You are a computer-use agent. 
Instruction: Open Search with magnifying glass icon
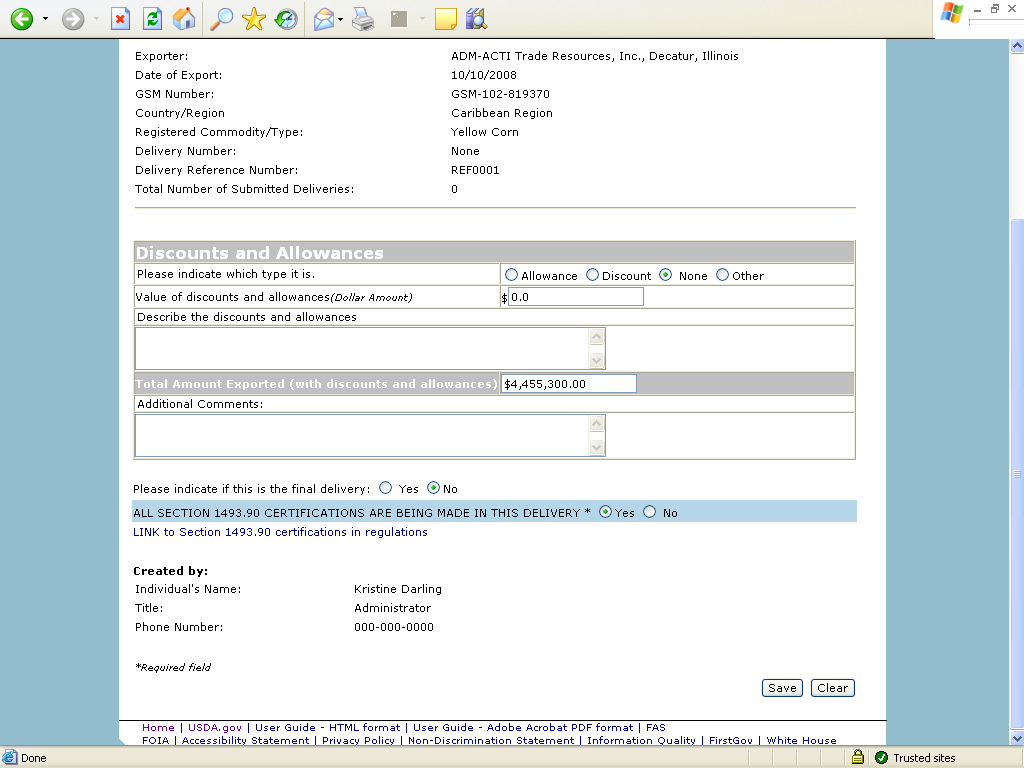click(x=221, y=19)
